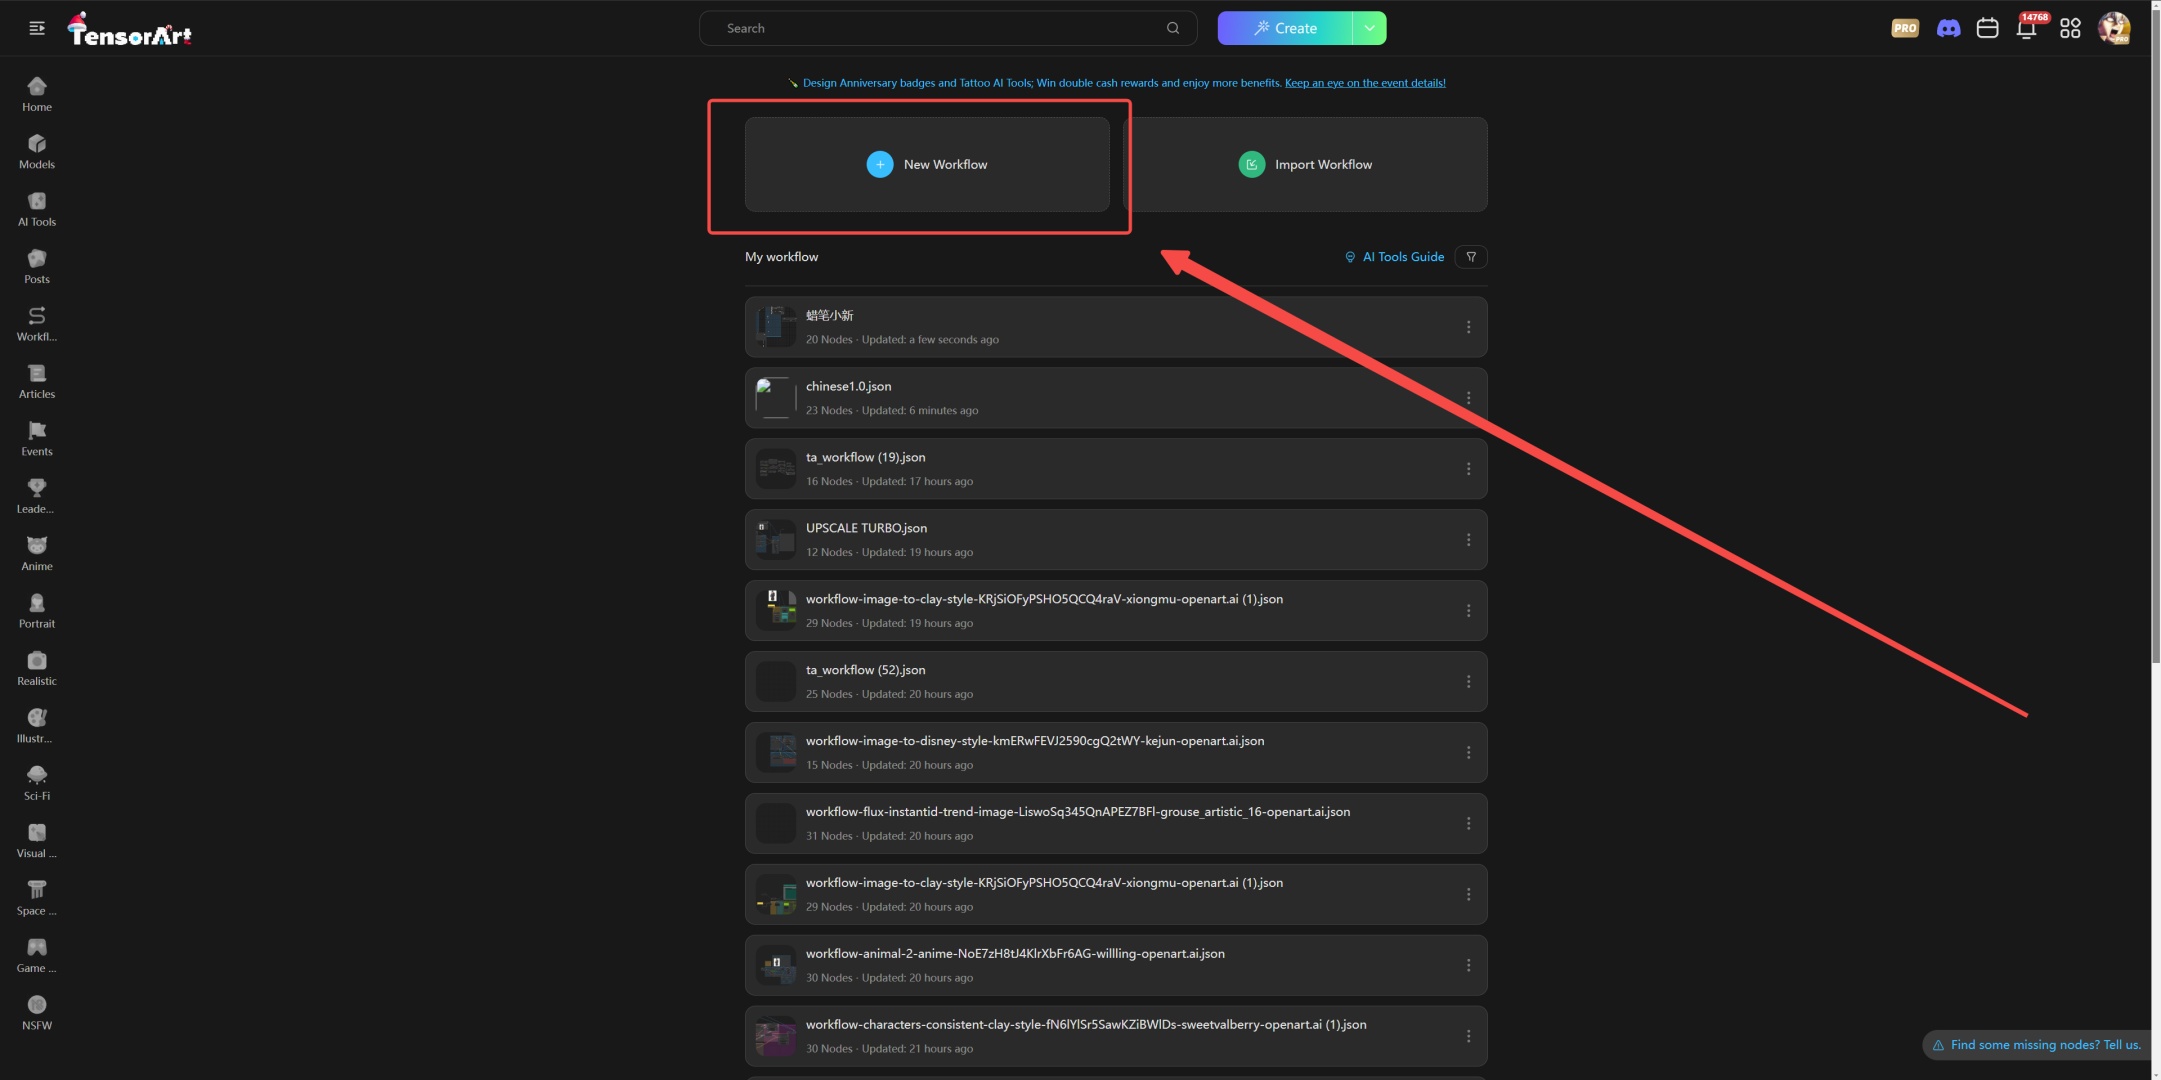Open options menu for UPSCALE TURBO.json
Viewport: 2161px width, 1080px height.
pyautogui.click(x=1468, y=540)
